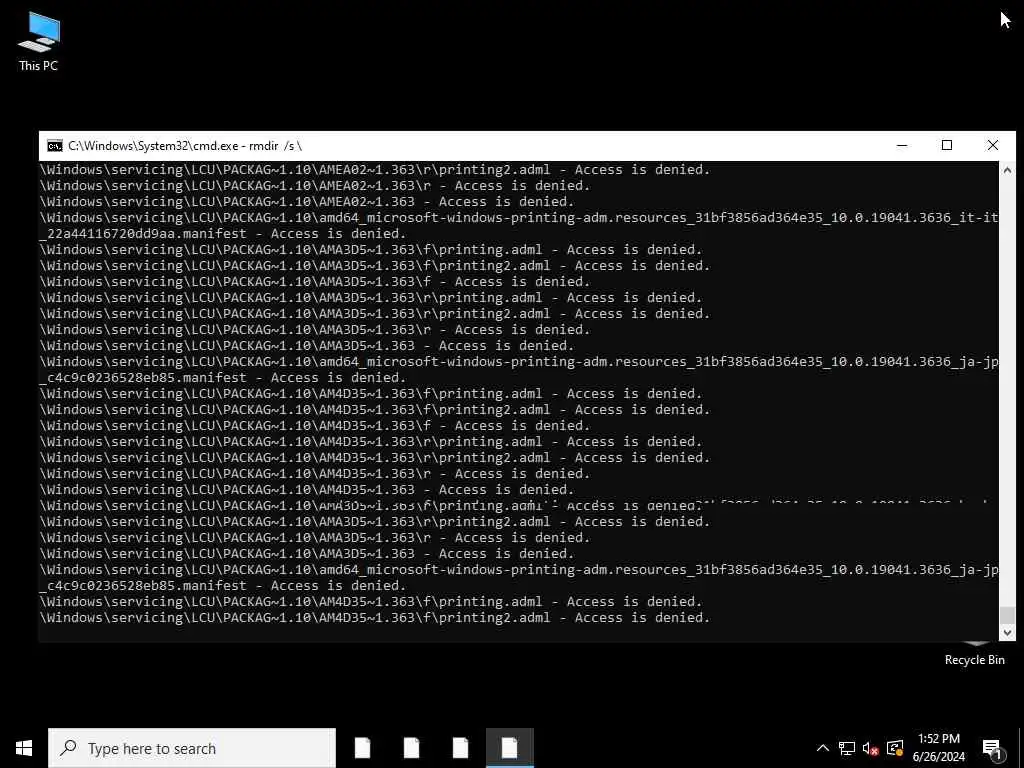Click the Type here to search box
Viewport: 1024px width, 768px height.
coord(192,748)
